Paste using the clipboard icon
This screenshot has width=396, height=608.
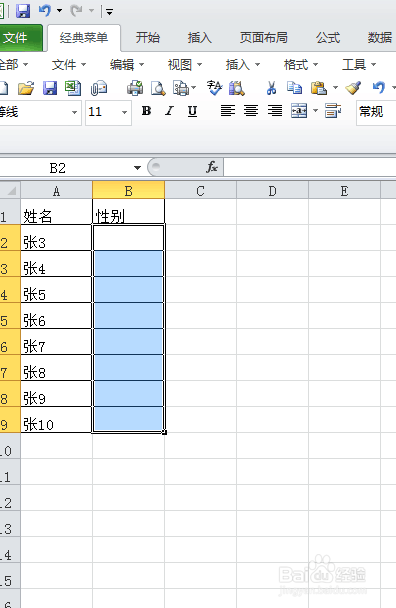point(319,88)
